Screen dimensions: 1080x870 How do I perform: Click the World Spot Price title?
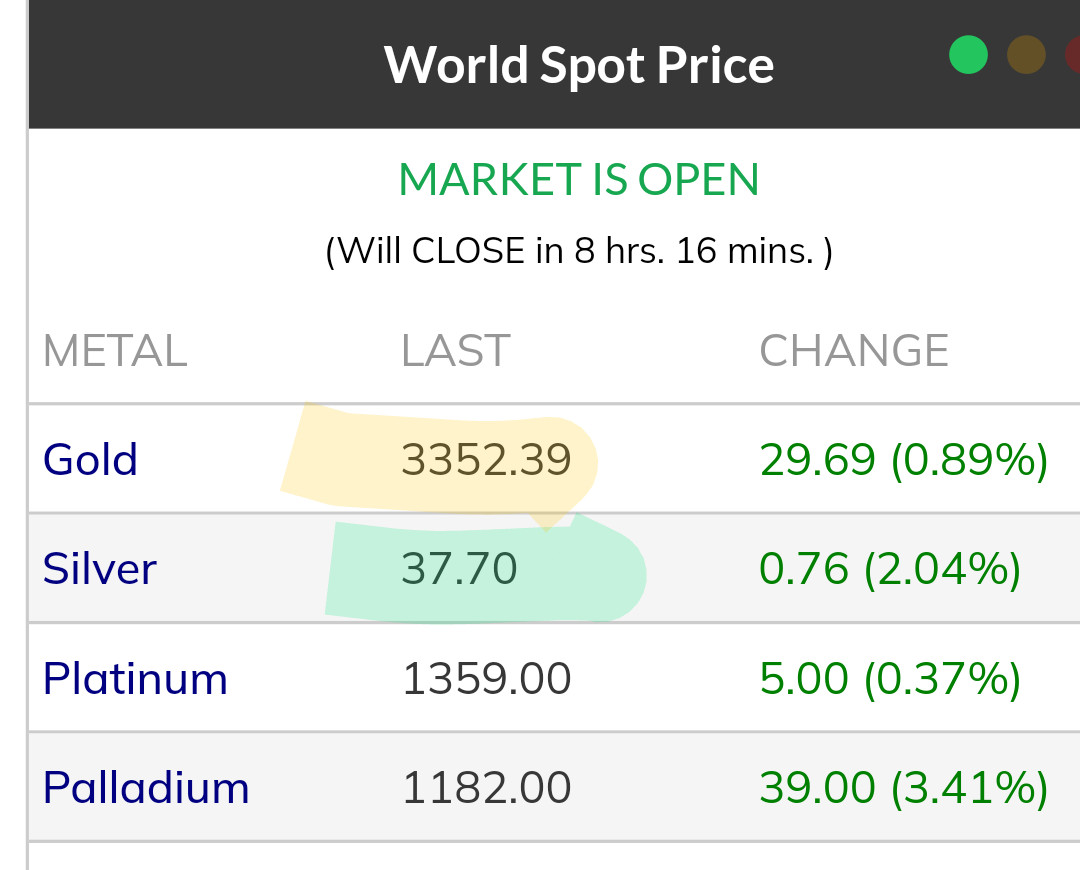pos(579,64)
